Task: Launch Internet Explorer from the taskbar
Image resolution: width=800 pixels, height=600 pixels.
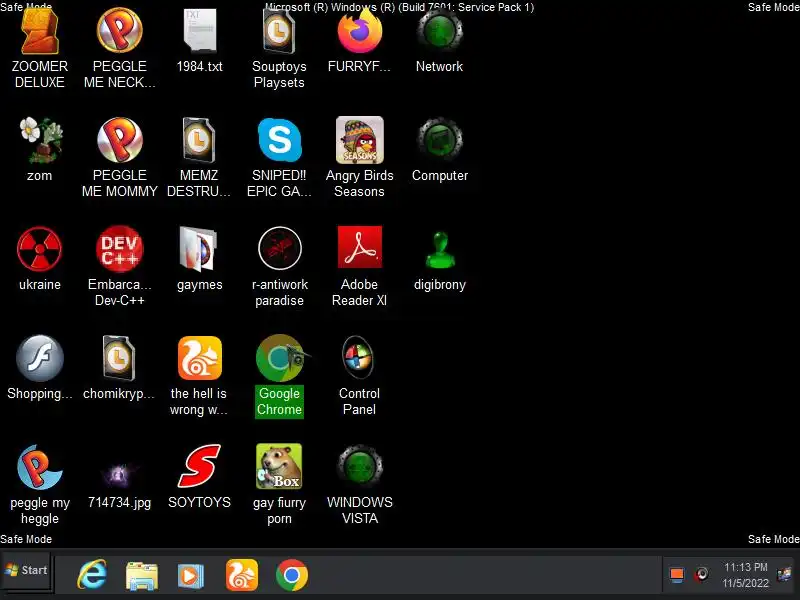Action: pos(92,575)
